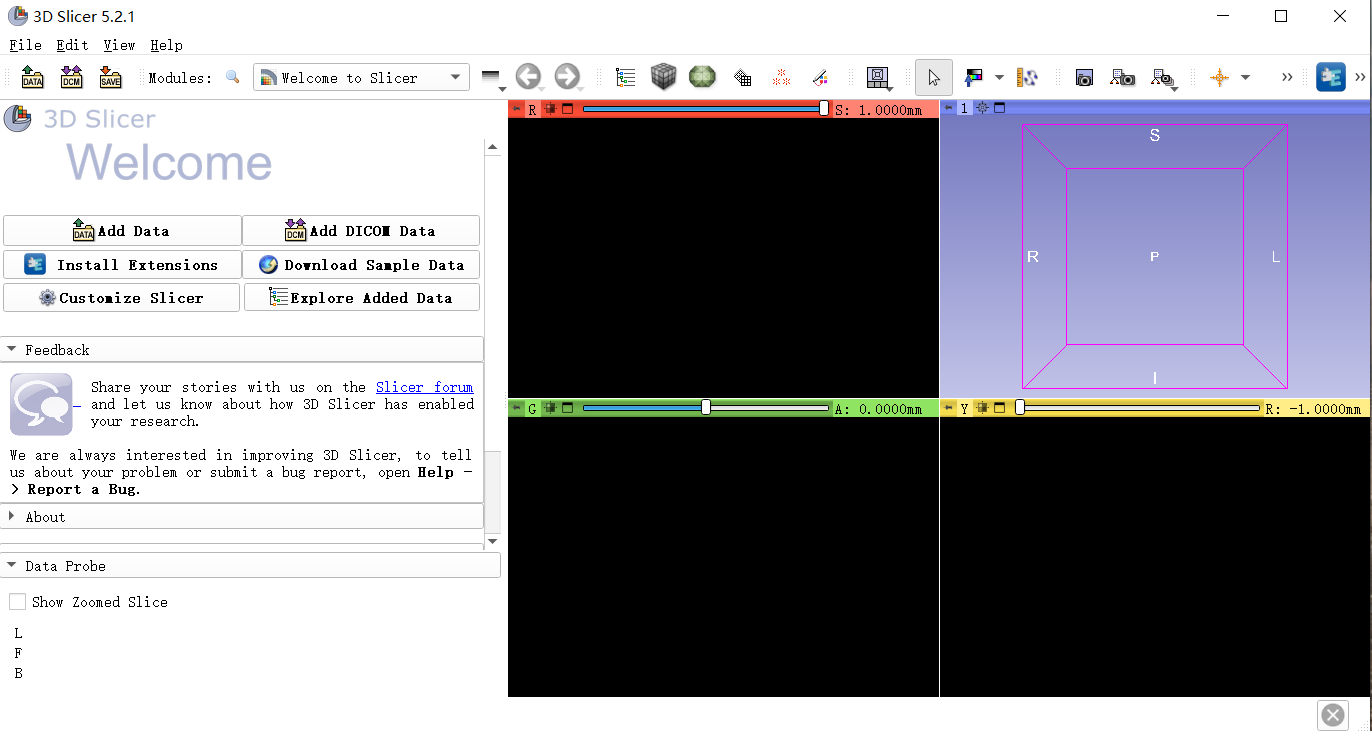Click the Customize Slicer button
This screenshot has width=1372, height=731.
(121, 298)
